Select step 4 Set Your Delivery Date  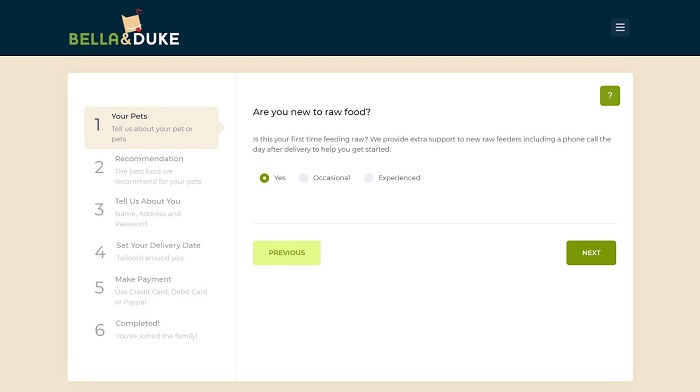pos(151,251)
